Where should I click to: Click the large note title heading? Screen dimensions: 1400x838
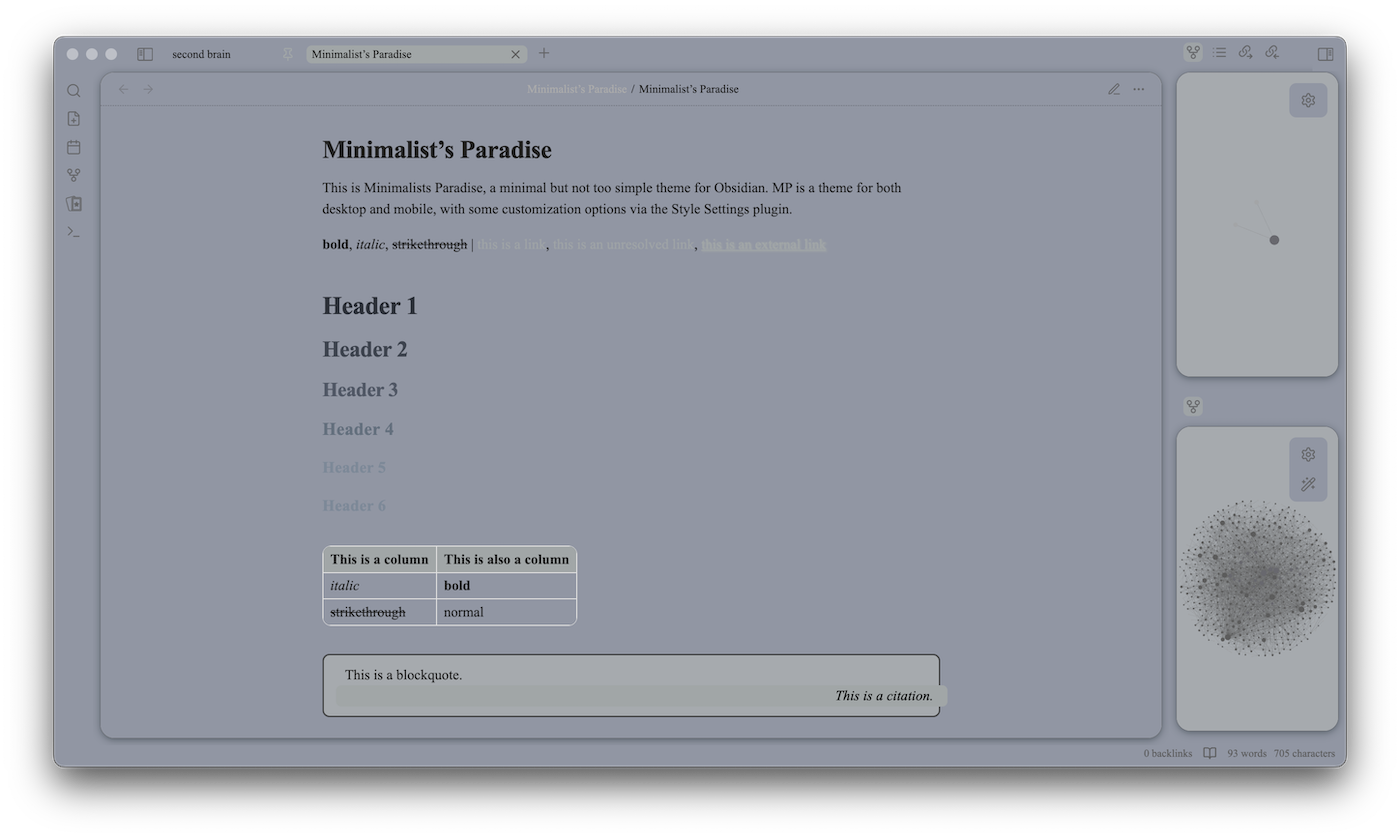pyautogui.click(x=437, y=150)
